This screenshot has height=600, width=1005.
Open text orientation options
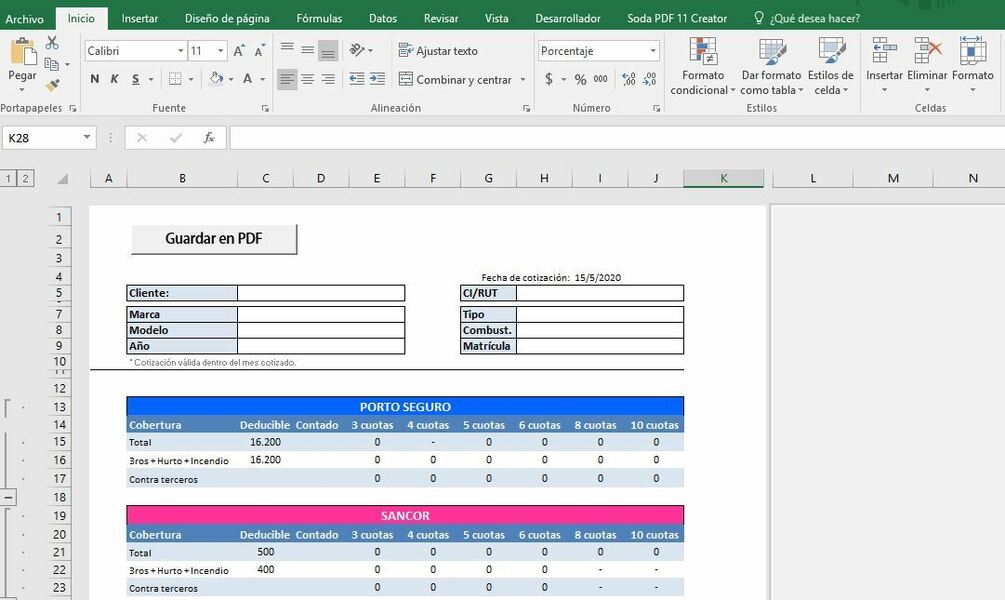pyautogui.click(x=361, y=50)
